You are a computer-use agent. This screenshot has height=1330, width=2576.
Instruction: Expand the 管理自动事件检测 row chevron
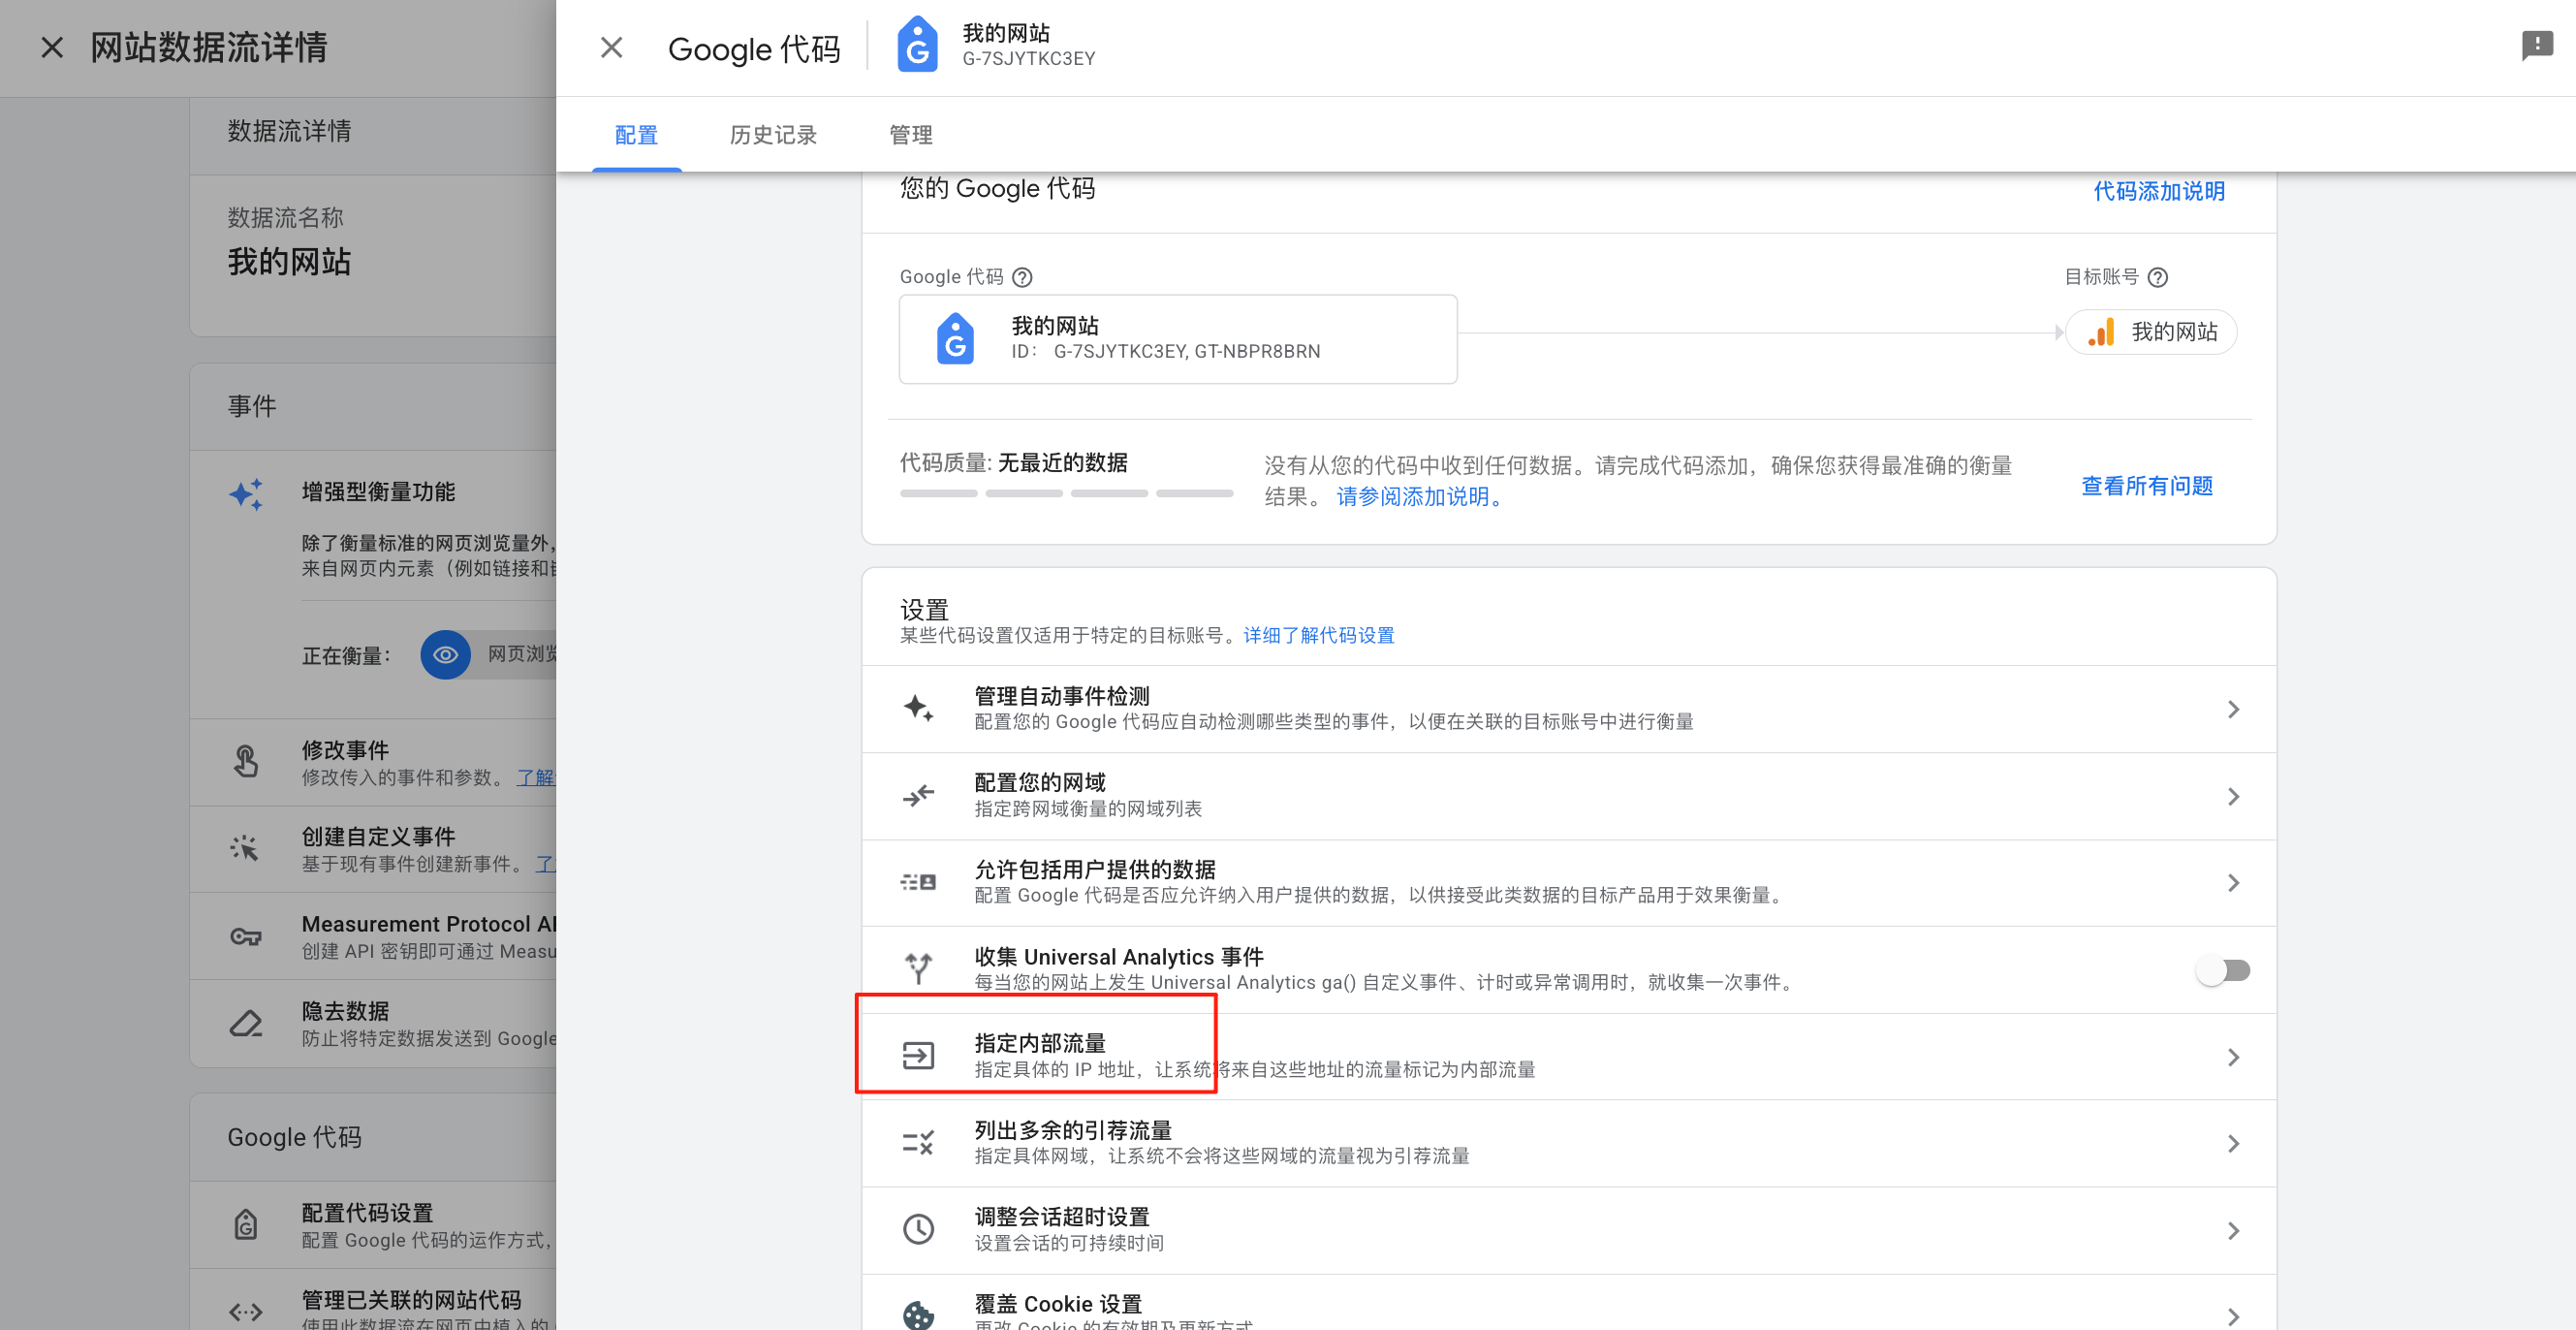pos(2234,708)
